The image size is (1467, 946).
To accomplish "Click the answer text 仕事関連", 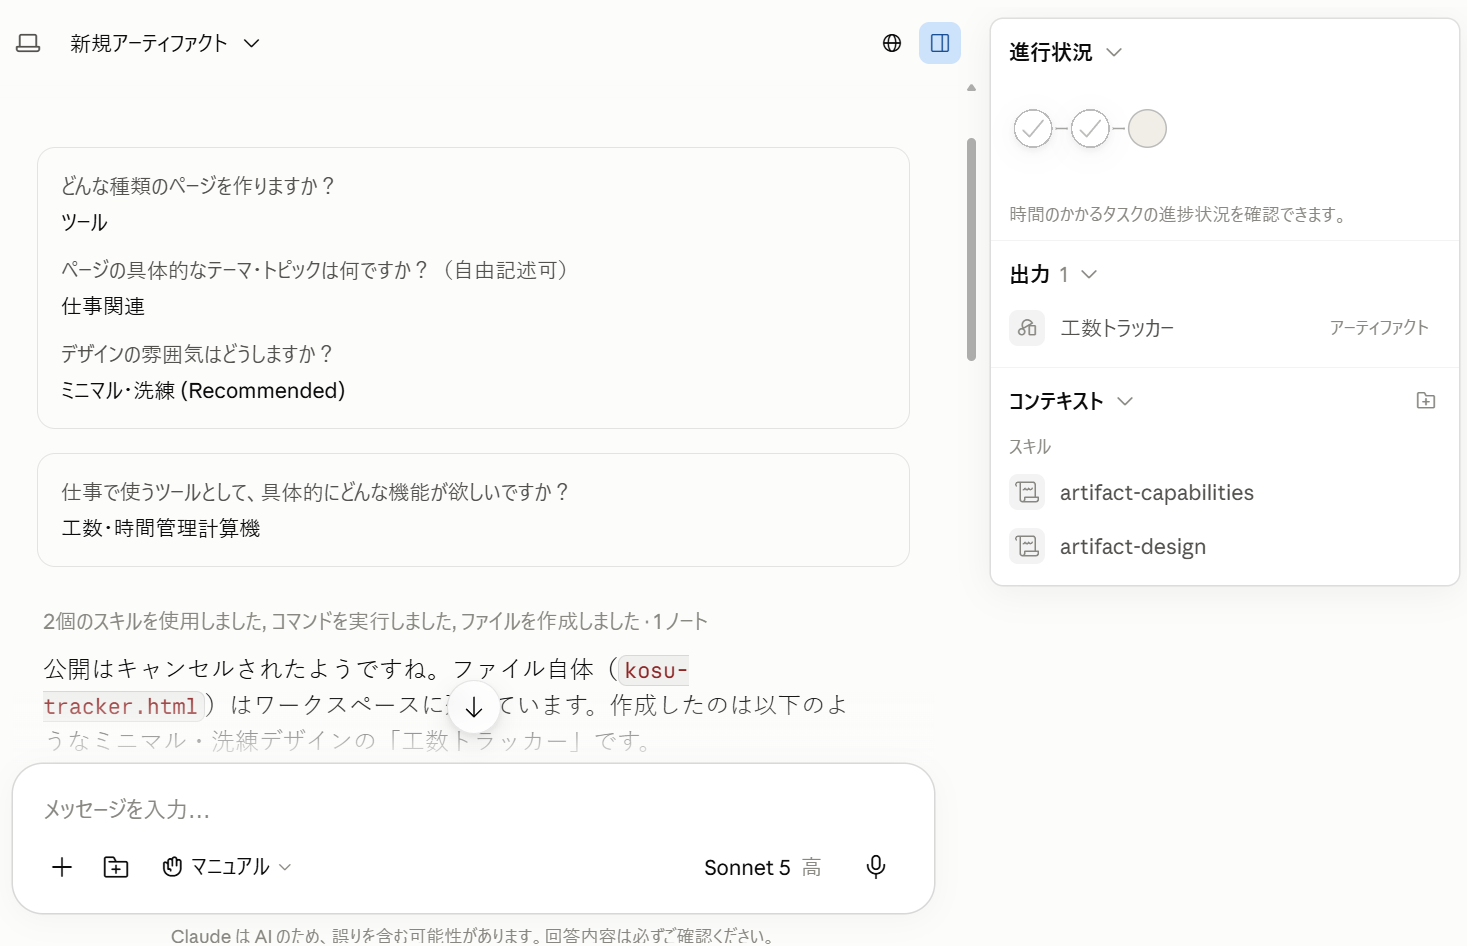I will 103,306.
